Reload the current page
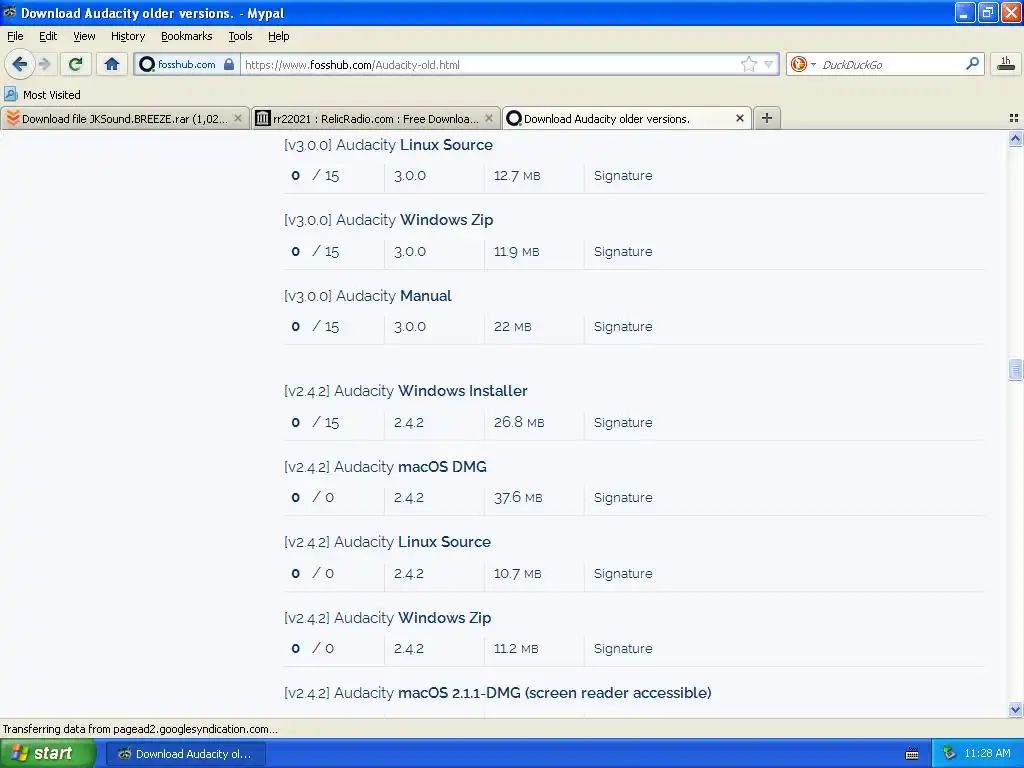Viewport: 1024px width, 768px height. pos(76,64)
